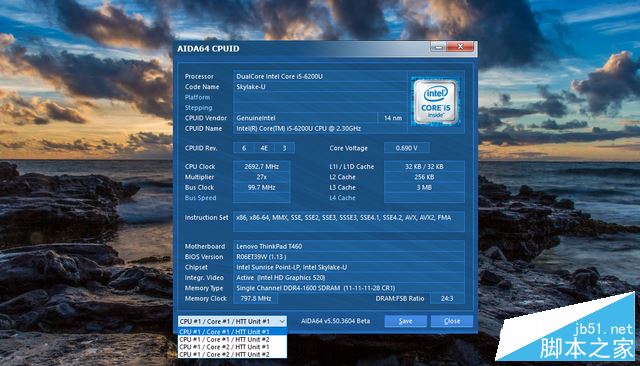Click the DRAM:FSB Ratio value 24:3
Viewport: 640px width, 366px height.
[447, 298]
